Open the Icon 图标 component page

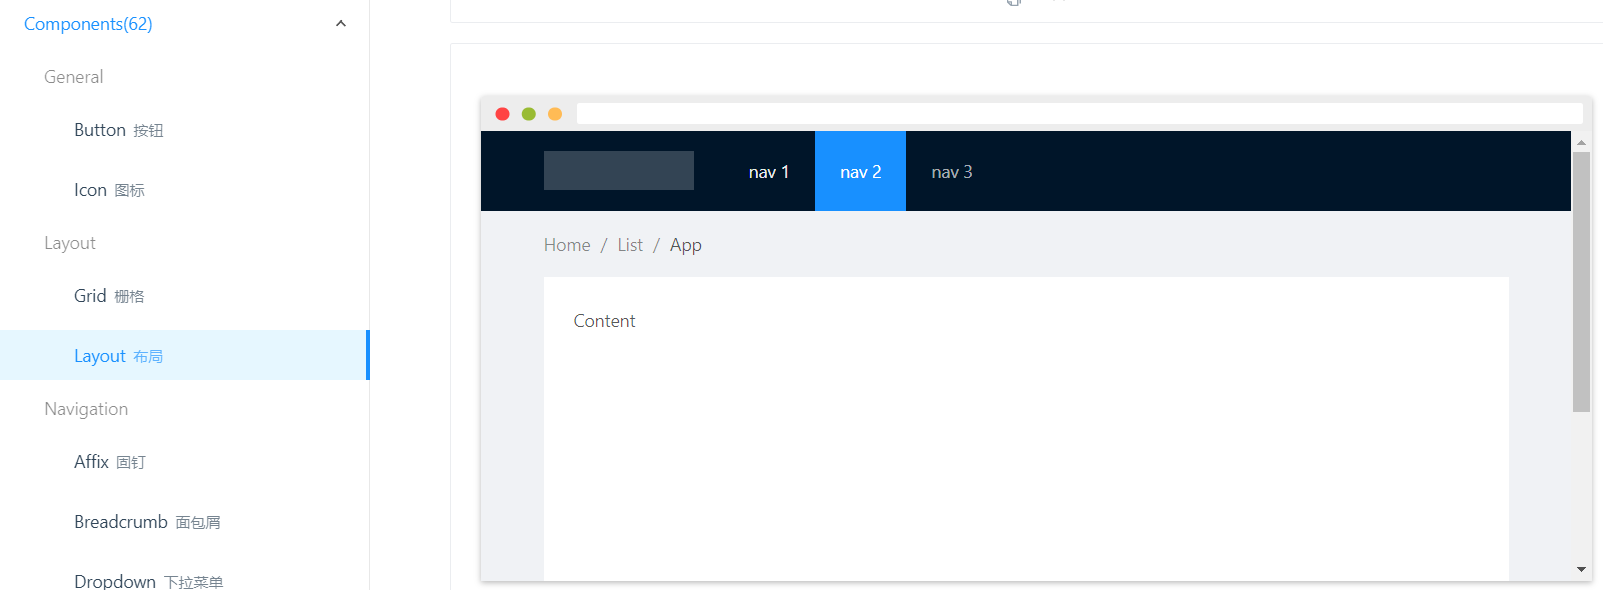[x=109, y=190]
